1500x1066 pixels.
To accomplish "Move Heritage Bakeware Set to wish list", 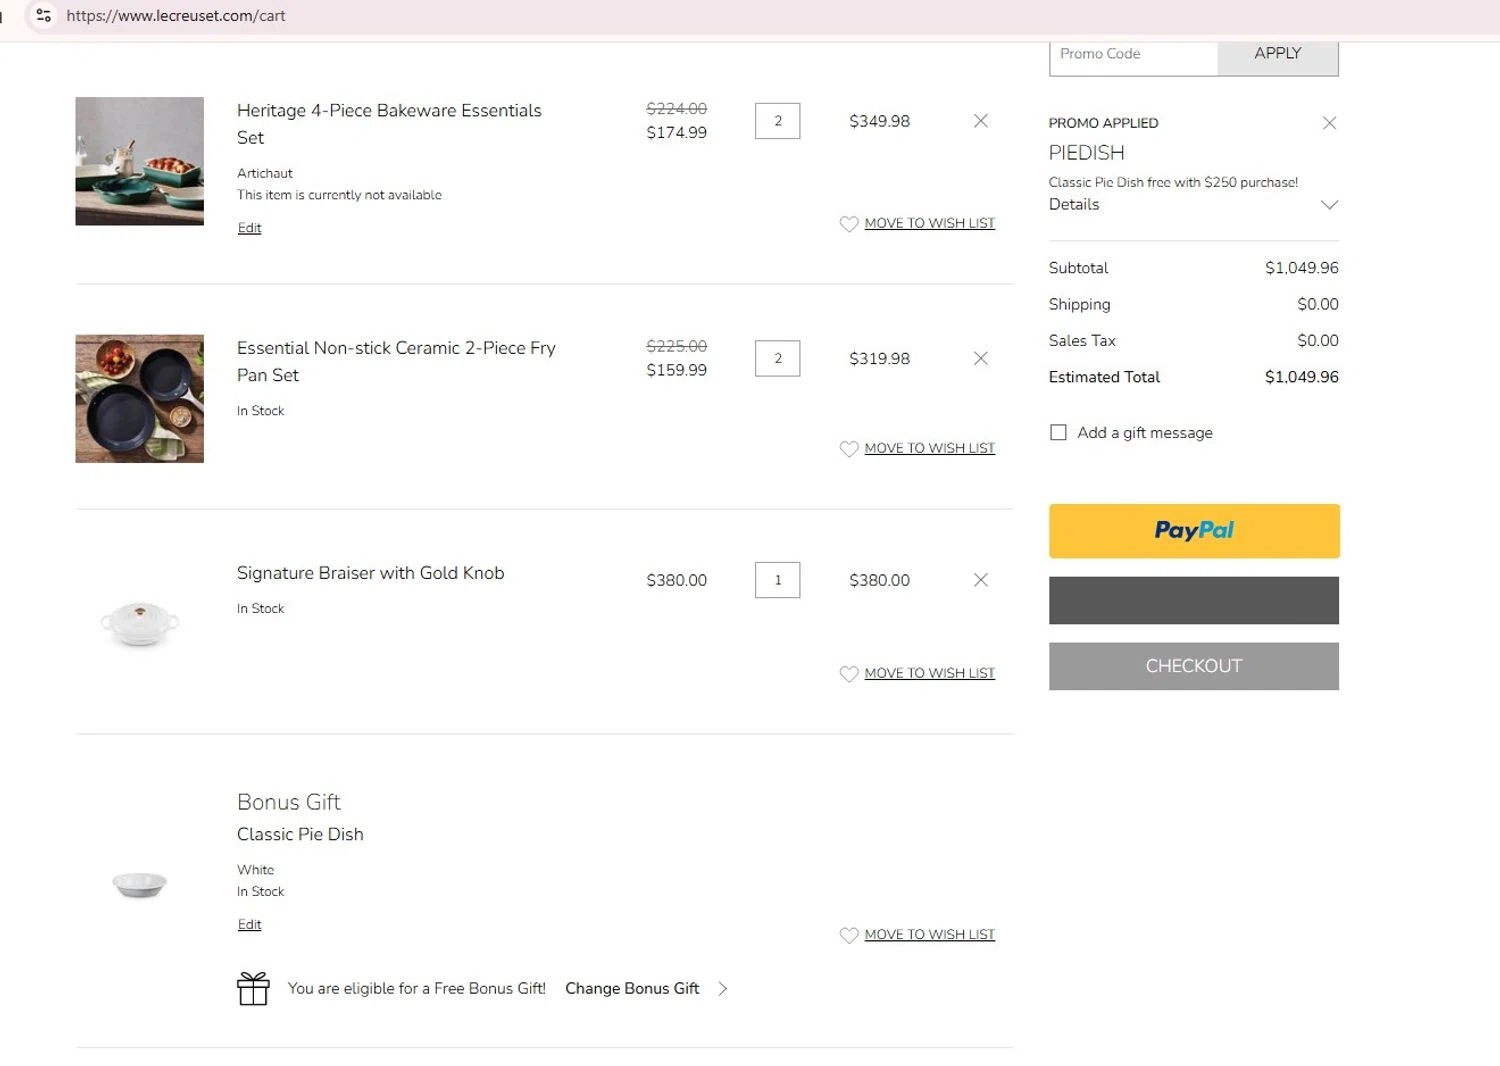I will pyautogui.click(x=929, y=223).
